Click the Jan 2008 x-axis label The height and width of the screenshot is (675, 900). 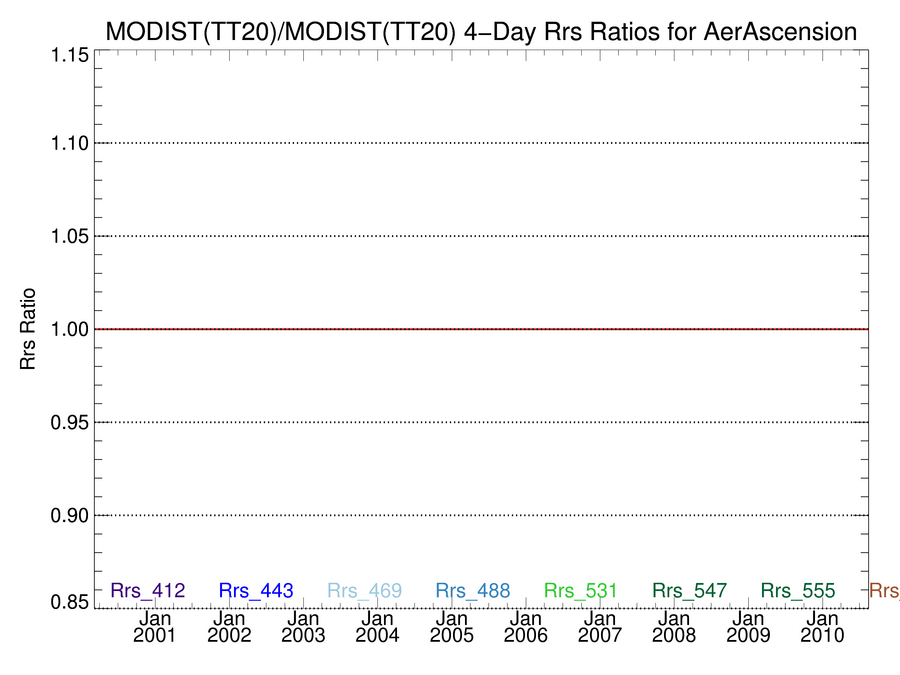coord(674,627)
